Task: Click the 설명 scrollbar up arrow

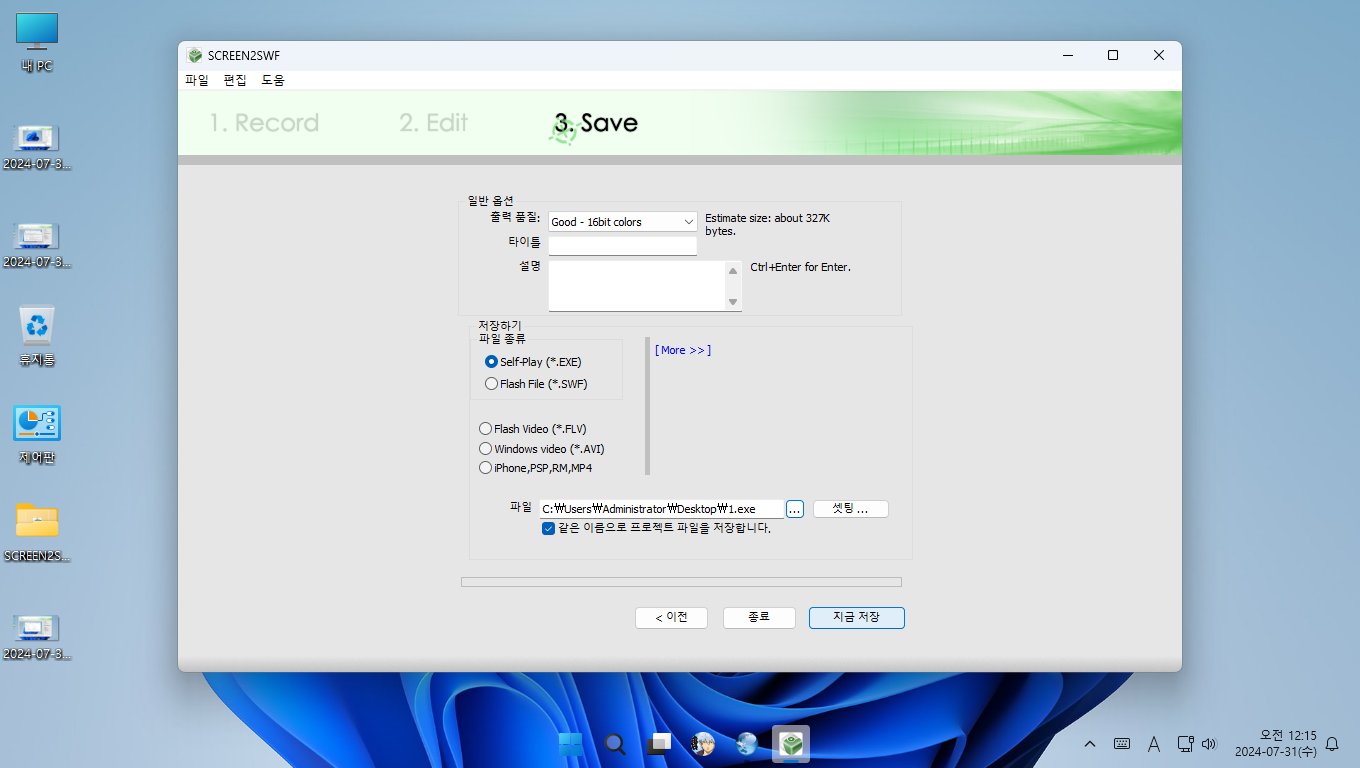Action: pyautogui.click(x=733, y=269)
